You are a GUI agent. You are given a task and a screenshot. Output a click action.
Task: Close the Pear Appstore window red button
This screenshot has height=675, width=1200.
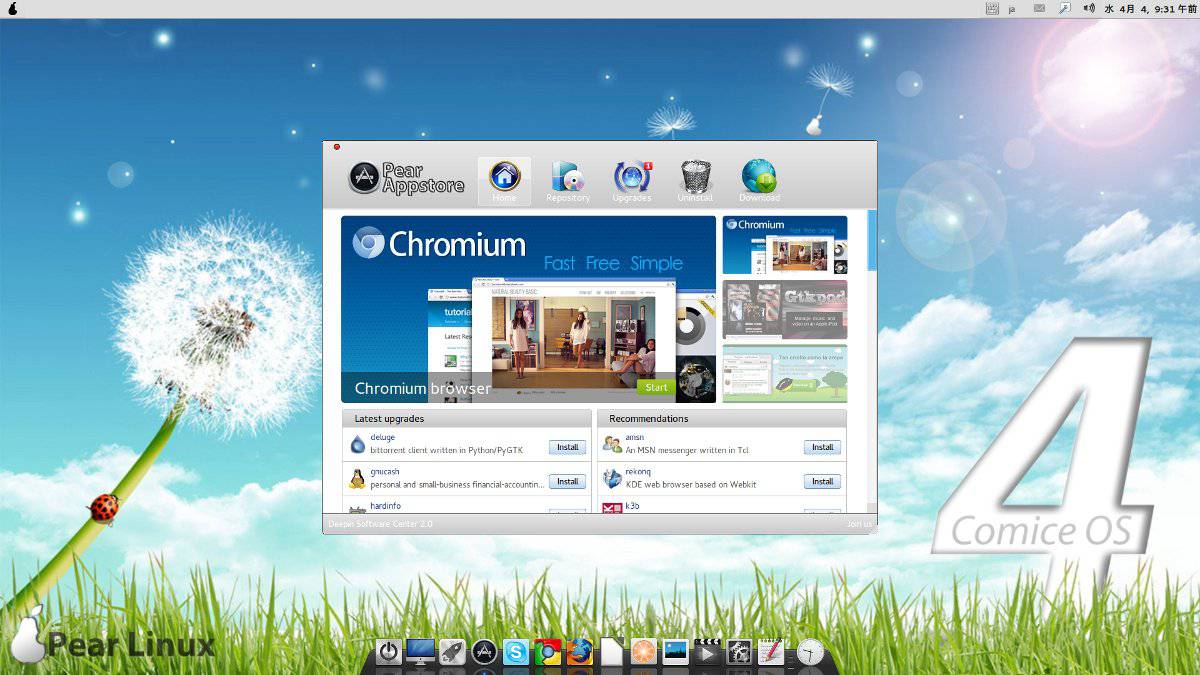click(x=337, y=147)
